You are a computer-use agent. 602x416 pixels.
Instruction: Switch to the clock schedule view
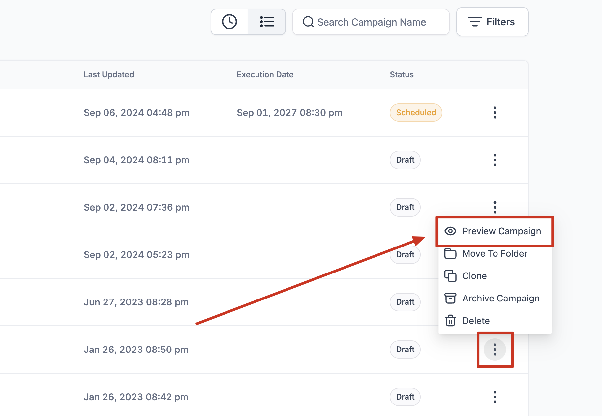pos(230,22)
